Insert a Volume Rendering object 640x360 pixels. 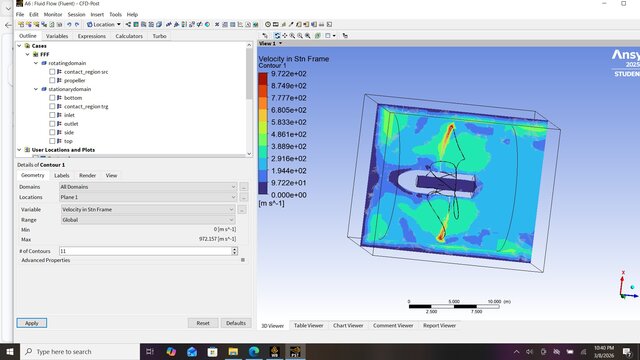click(x=159, y=24)
